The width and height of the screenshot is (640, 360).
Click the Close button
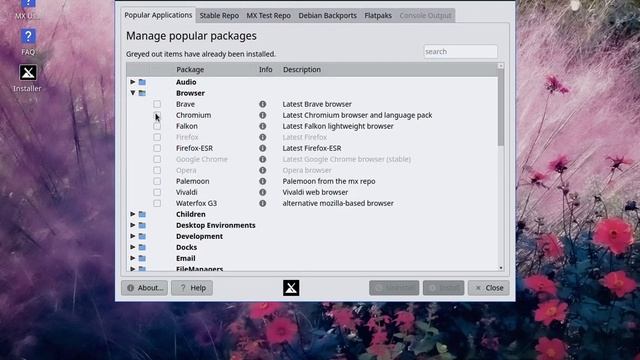(489, 288)
